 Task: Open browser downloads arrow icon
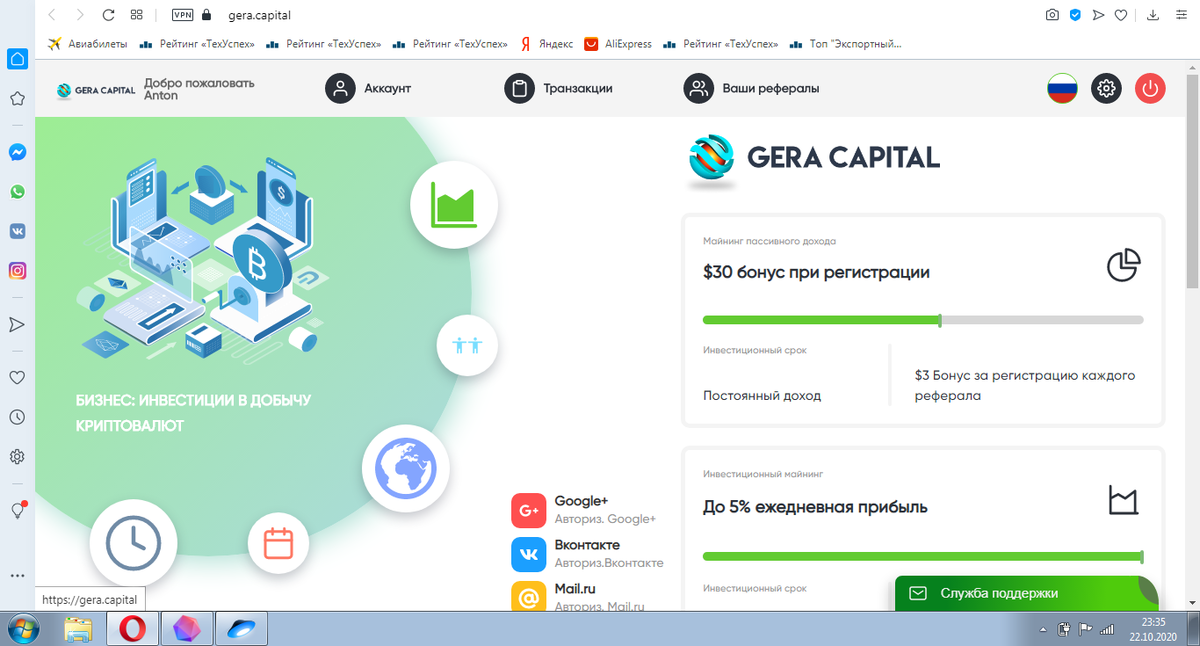pyautogui.click(x=1153, y=15)
